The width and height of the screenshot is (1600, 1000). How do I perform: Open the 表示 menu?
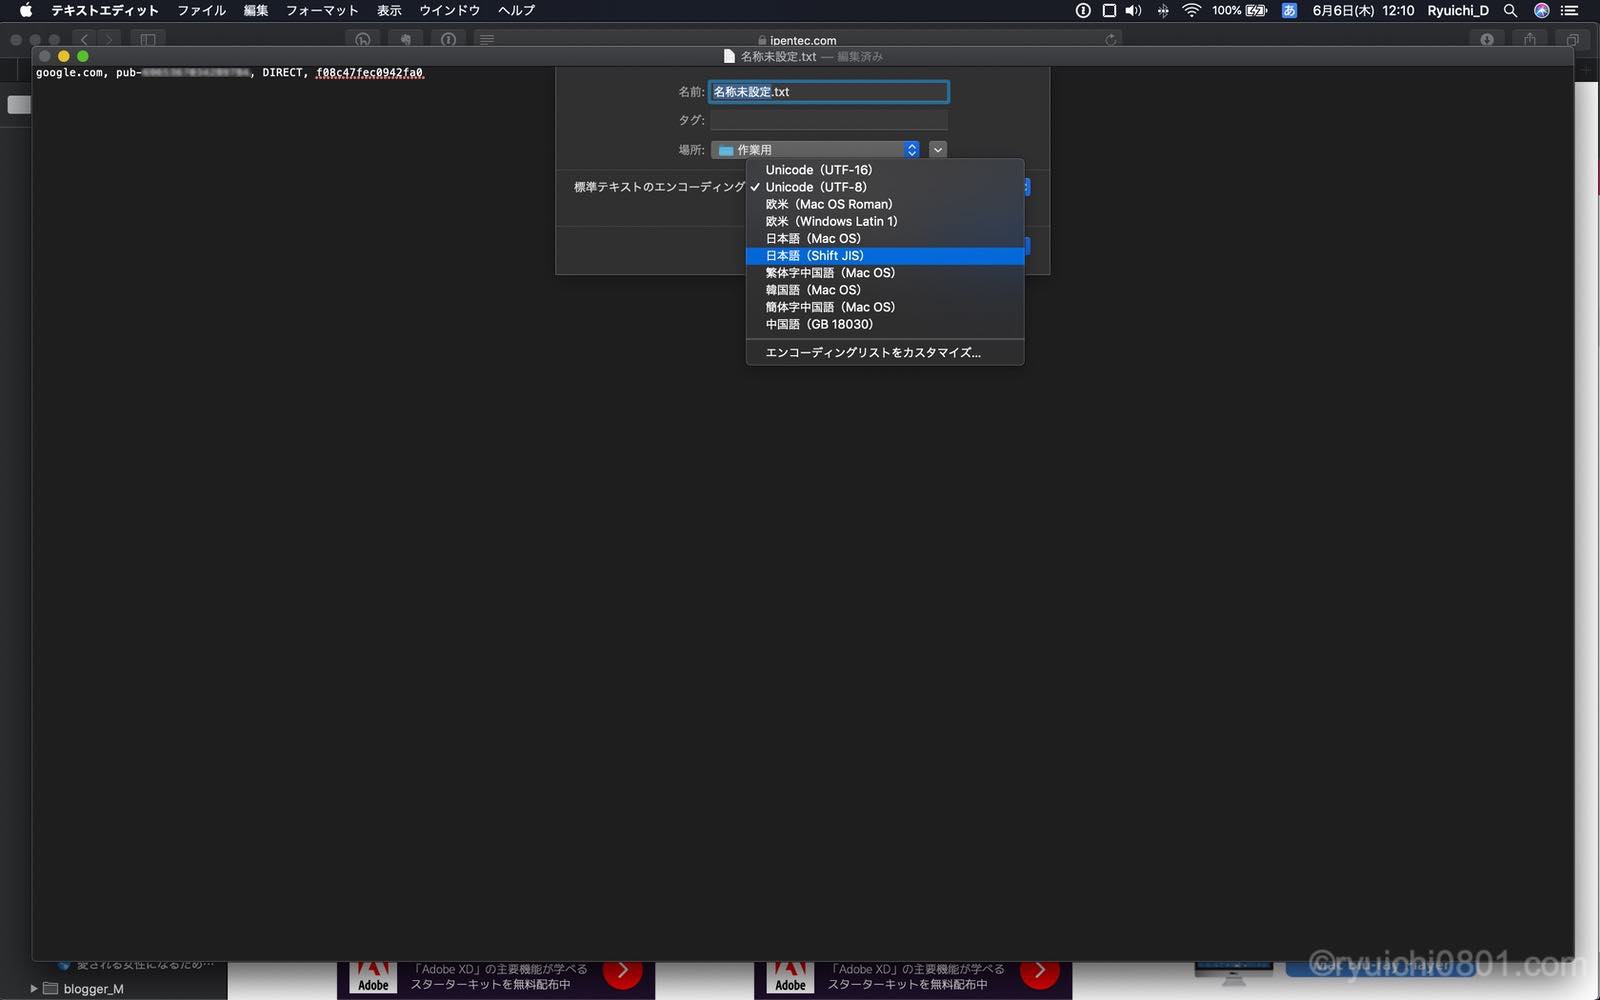(389, 11)
